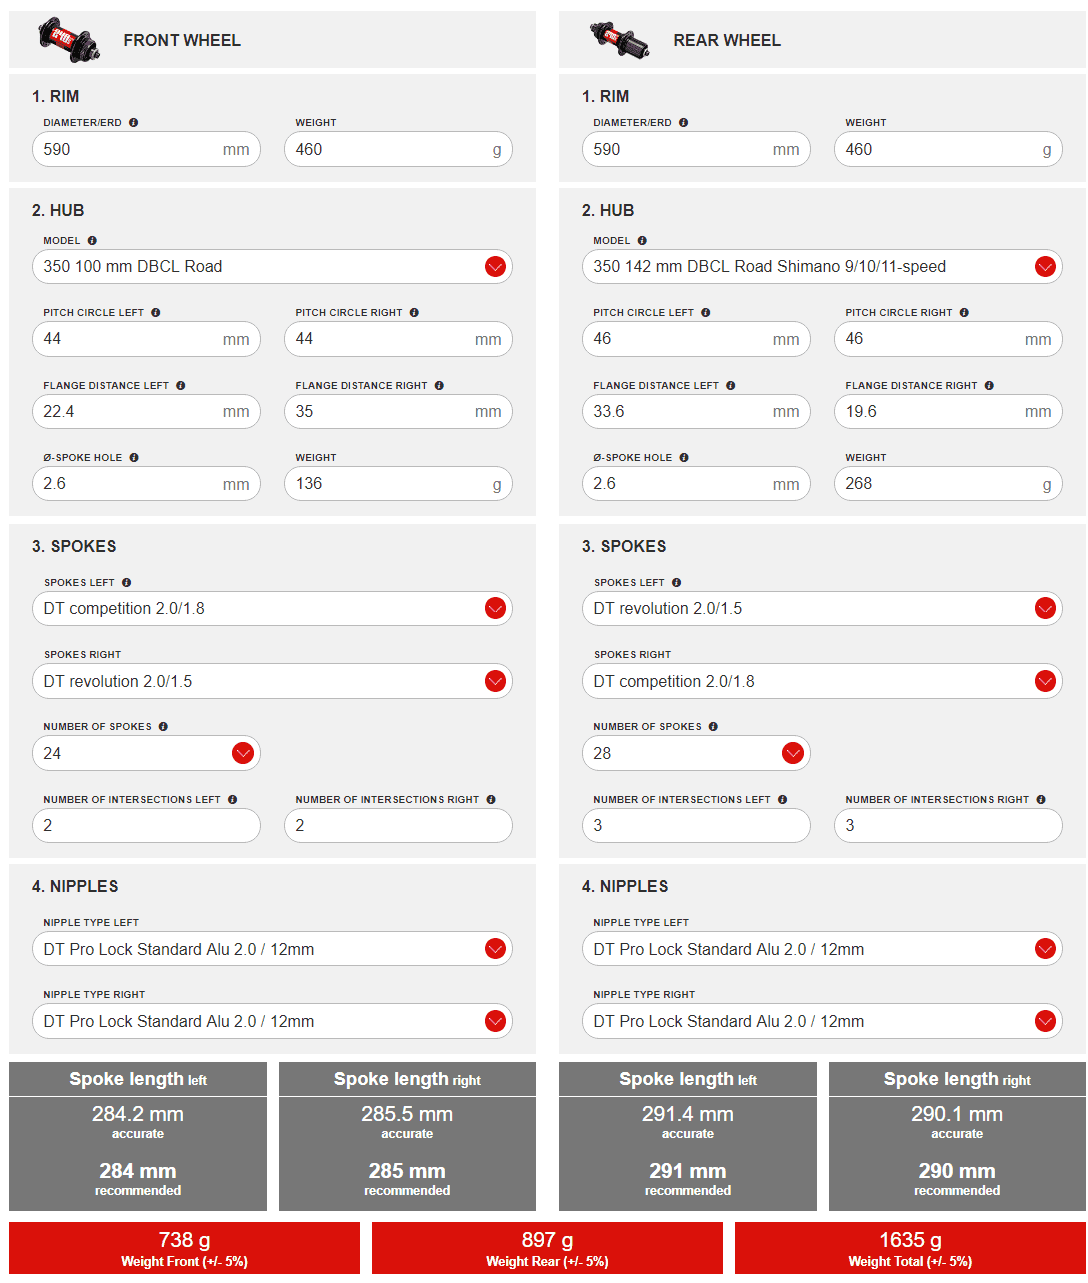
Task: Click info icon beside front Diameter/ERD label
Action: 133,122
